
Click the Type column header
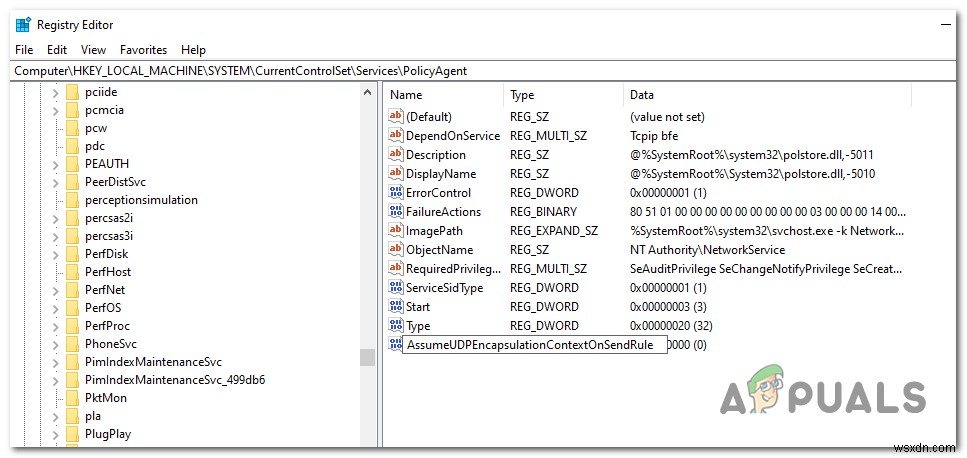tap(522, 95)
